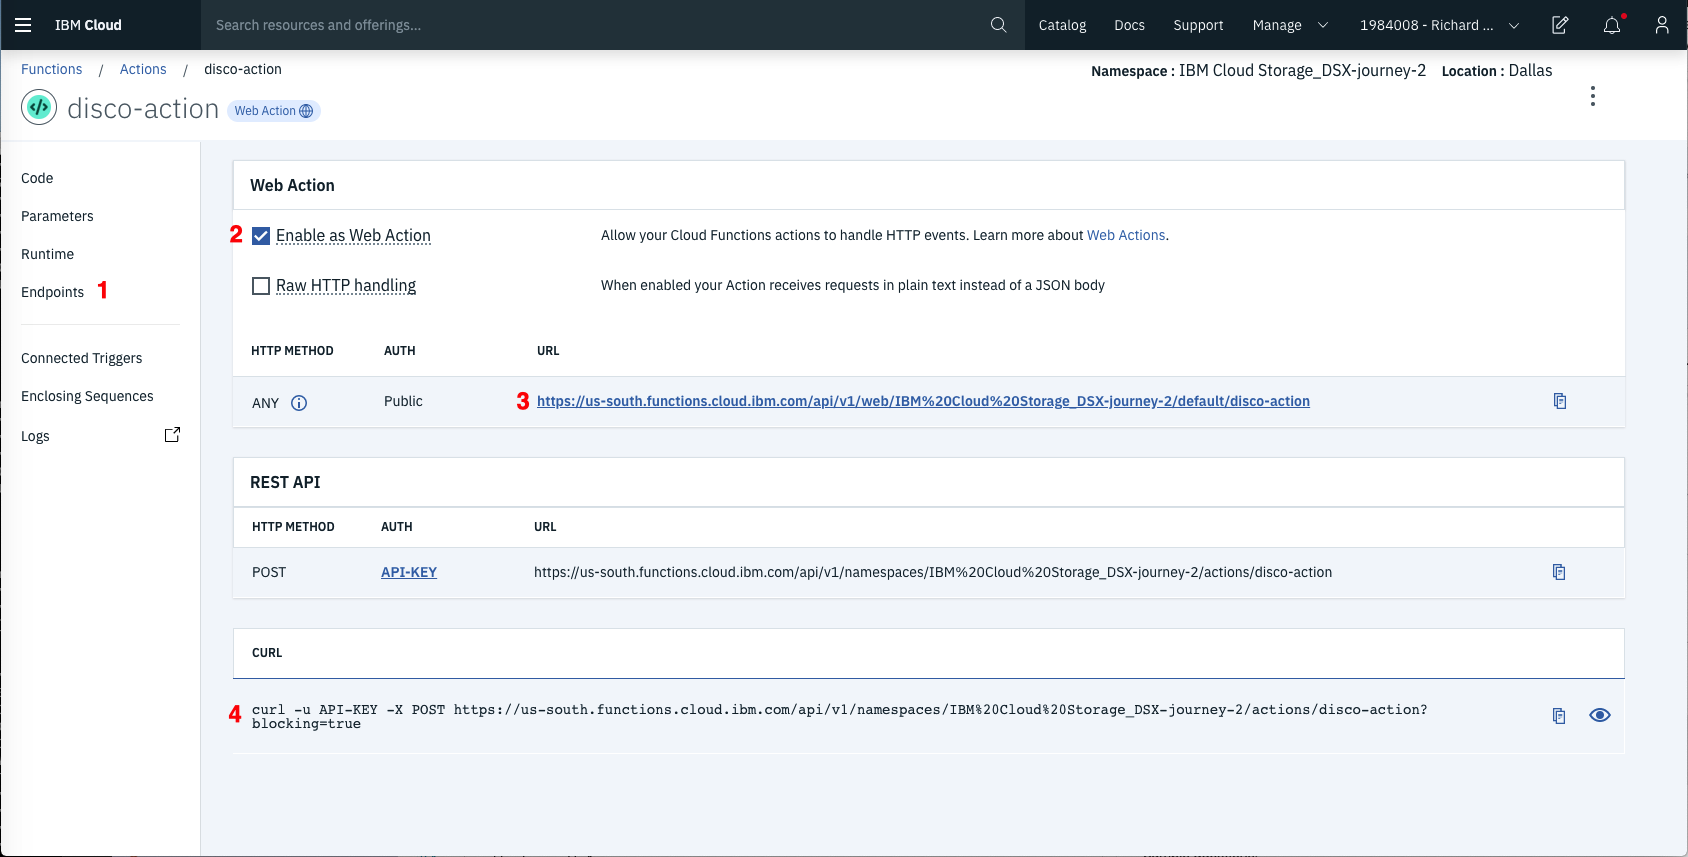The height and width of the screenshot is (857, 1688).
Task: Expand the Manage dropdown
Action: (1290, 25)
